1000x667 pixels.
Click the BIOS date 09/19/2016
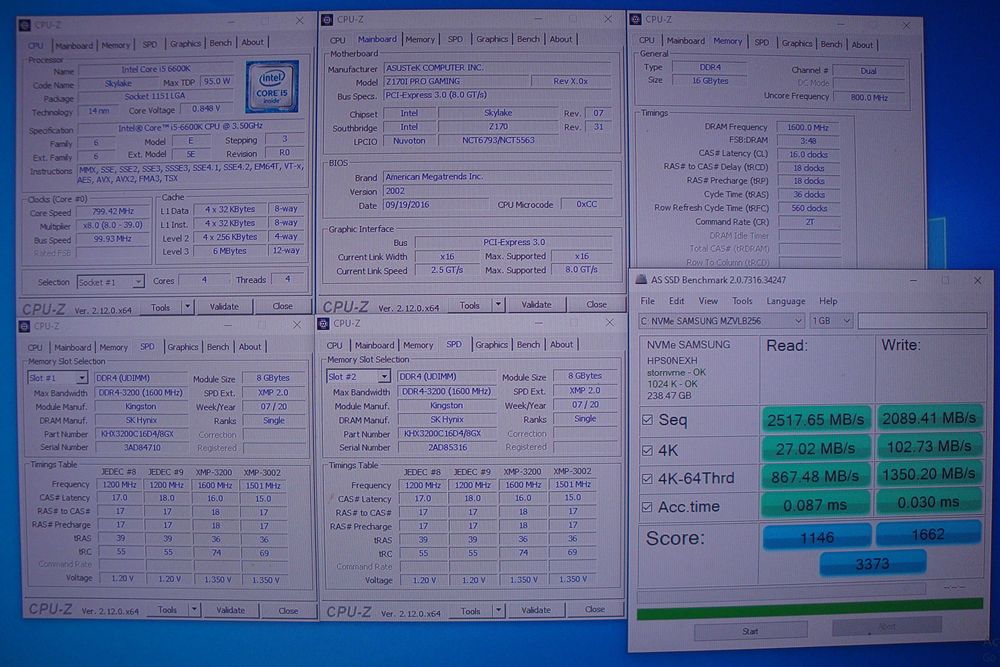[x=438, y=205]
